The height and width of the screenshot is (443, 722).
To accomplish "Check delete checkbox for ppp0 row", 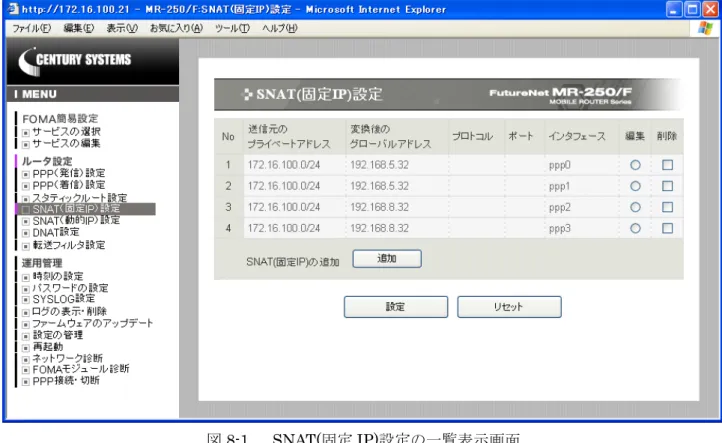I will pos(667,165).
